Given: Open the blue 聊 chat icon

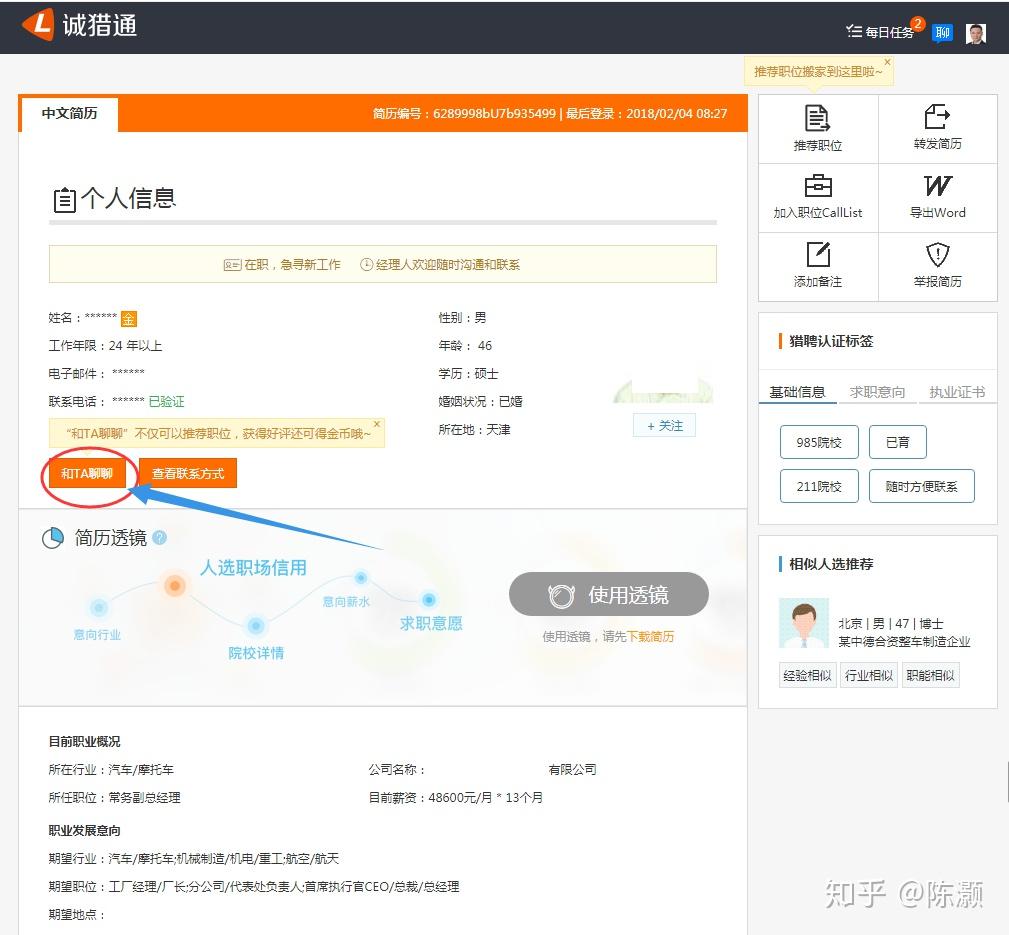Looking at the screenshot, I should (943, 32).
